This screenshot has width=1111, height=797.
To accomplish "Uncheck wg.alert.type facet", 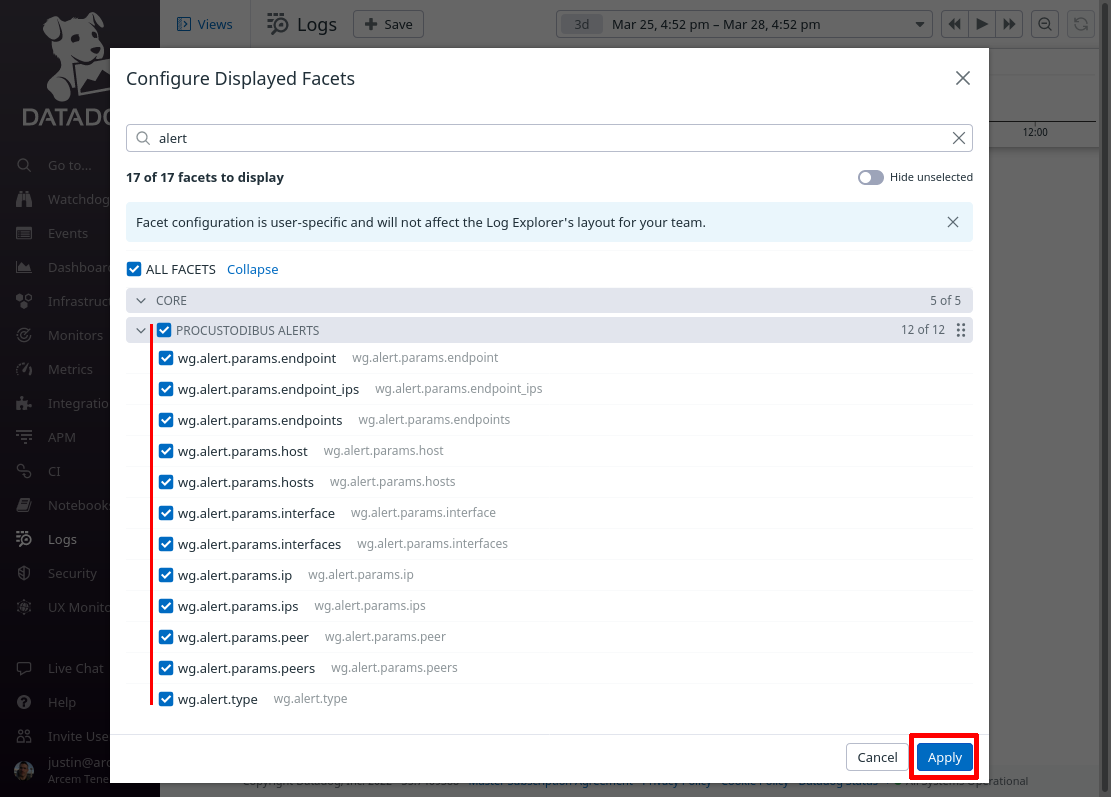I will tap(166, 699).
